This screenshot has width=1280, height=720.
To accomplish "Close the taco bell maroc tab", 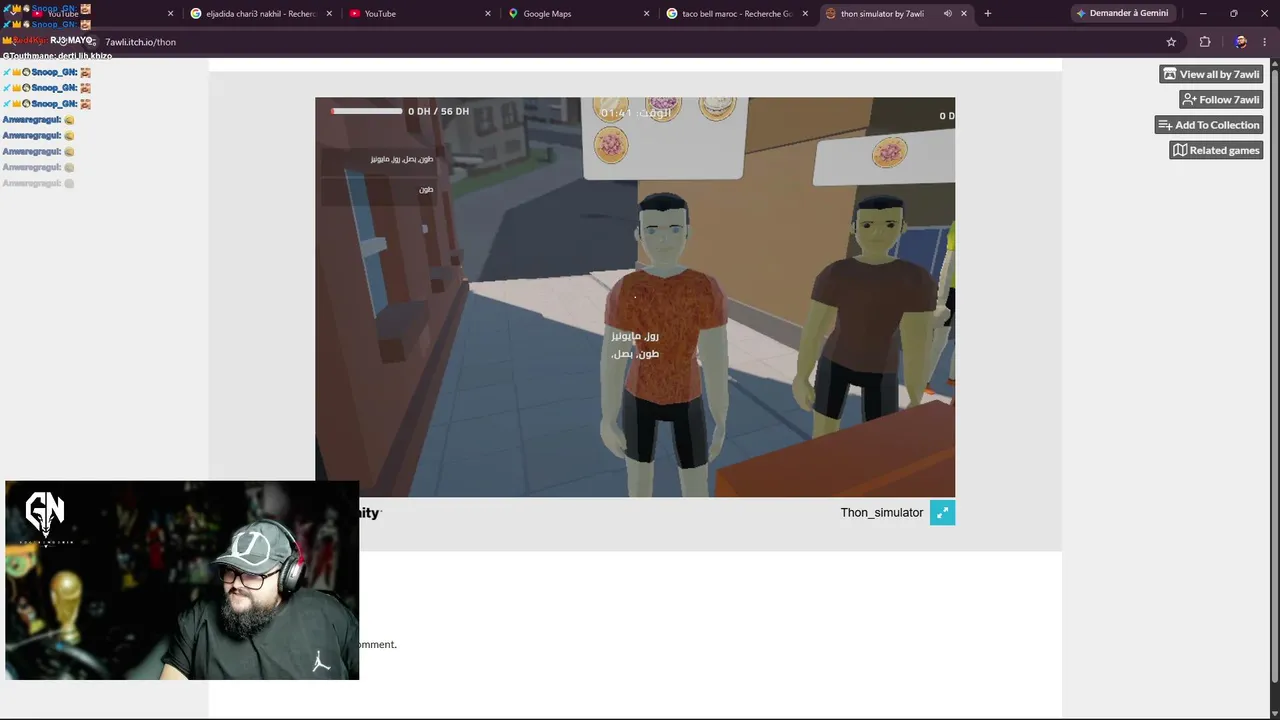I will [x=805, y=13].
